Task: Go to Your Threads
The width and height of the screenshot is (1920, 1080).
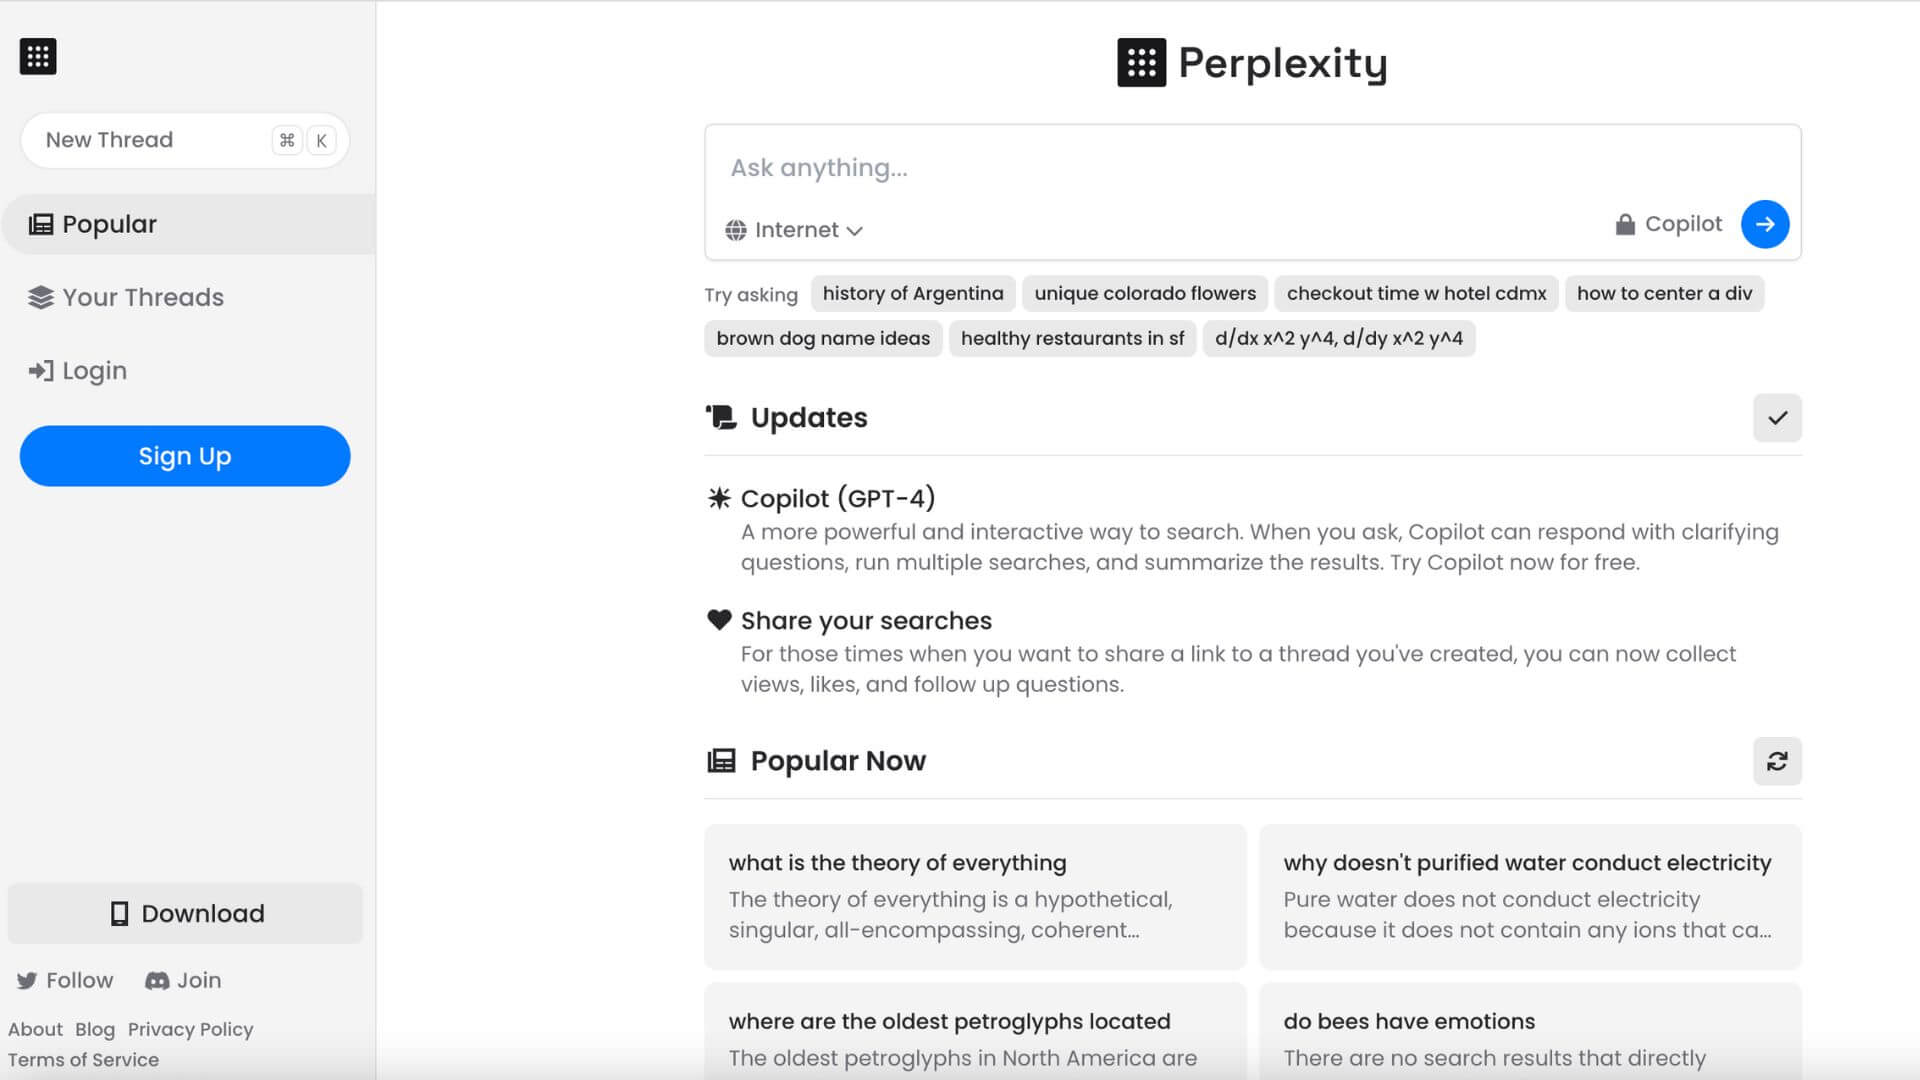Action: [142, 297]
